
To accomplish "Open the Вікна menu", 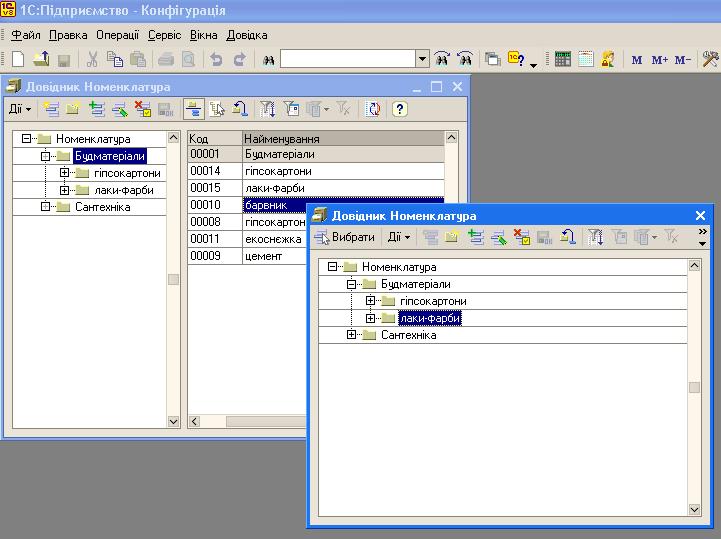I will point(203,35).
